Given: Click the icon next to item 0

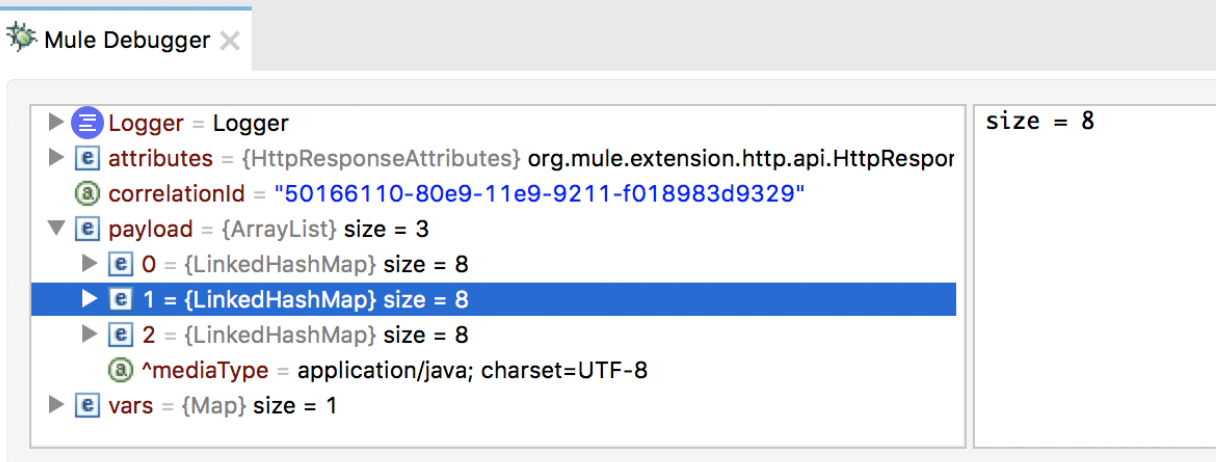Looking at the screenshot, I should tap(120, 264).
